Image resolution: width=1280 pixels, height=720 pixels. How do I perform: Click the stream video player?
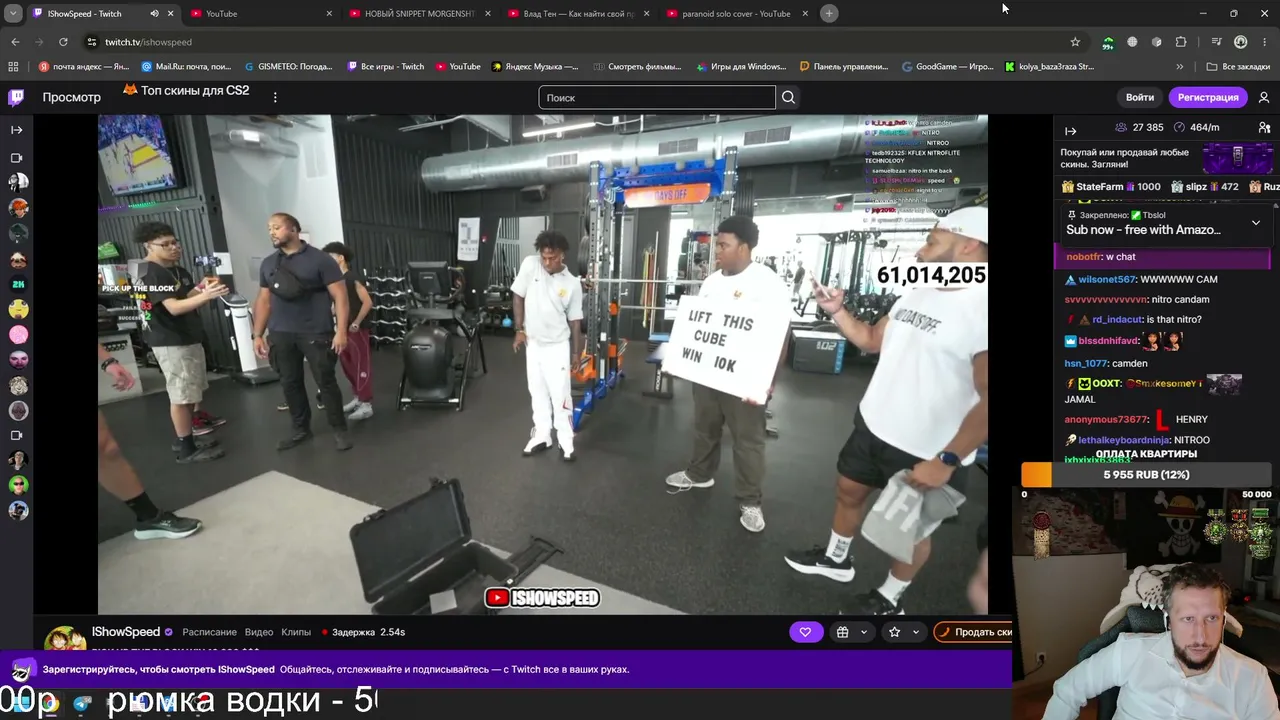click(542, 364)
